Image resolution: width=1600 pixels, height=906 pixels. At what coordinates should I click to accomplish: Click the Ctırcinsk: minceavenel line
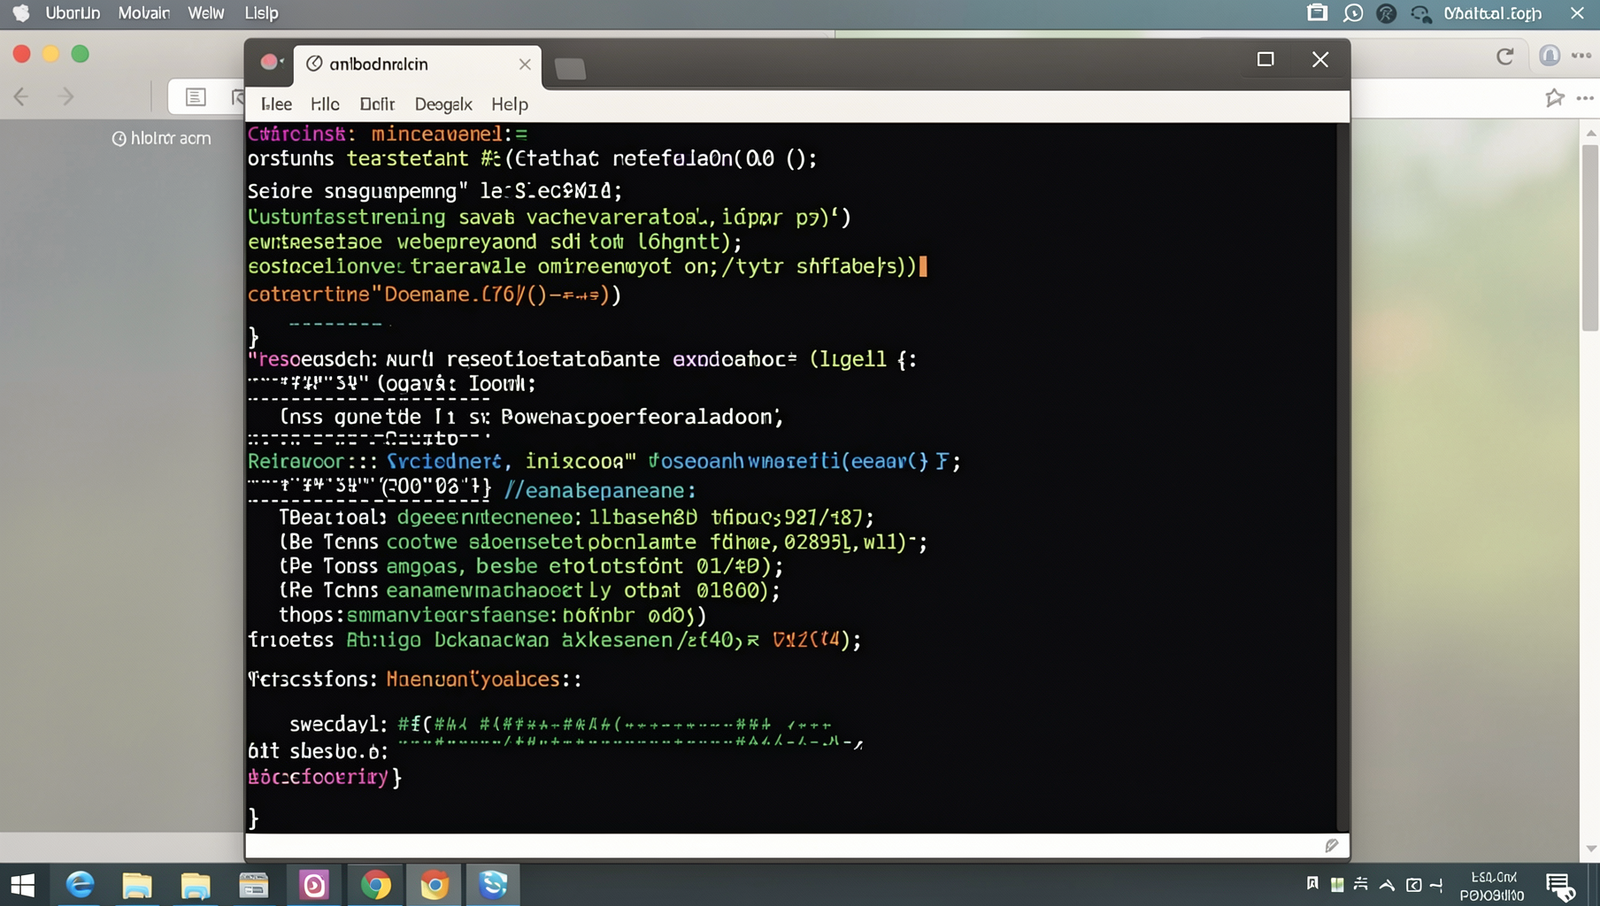(x=388, y=133)
